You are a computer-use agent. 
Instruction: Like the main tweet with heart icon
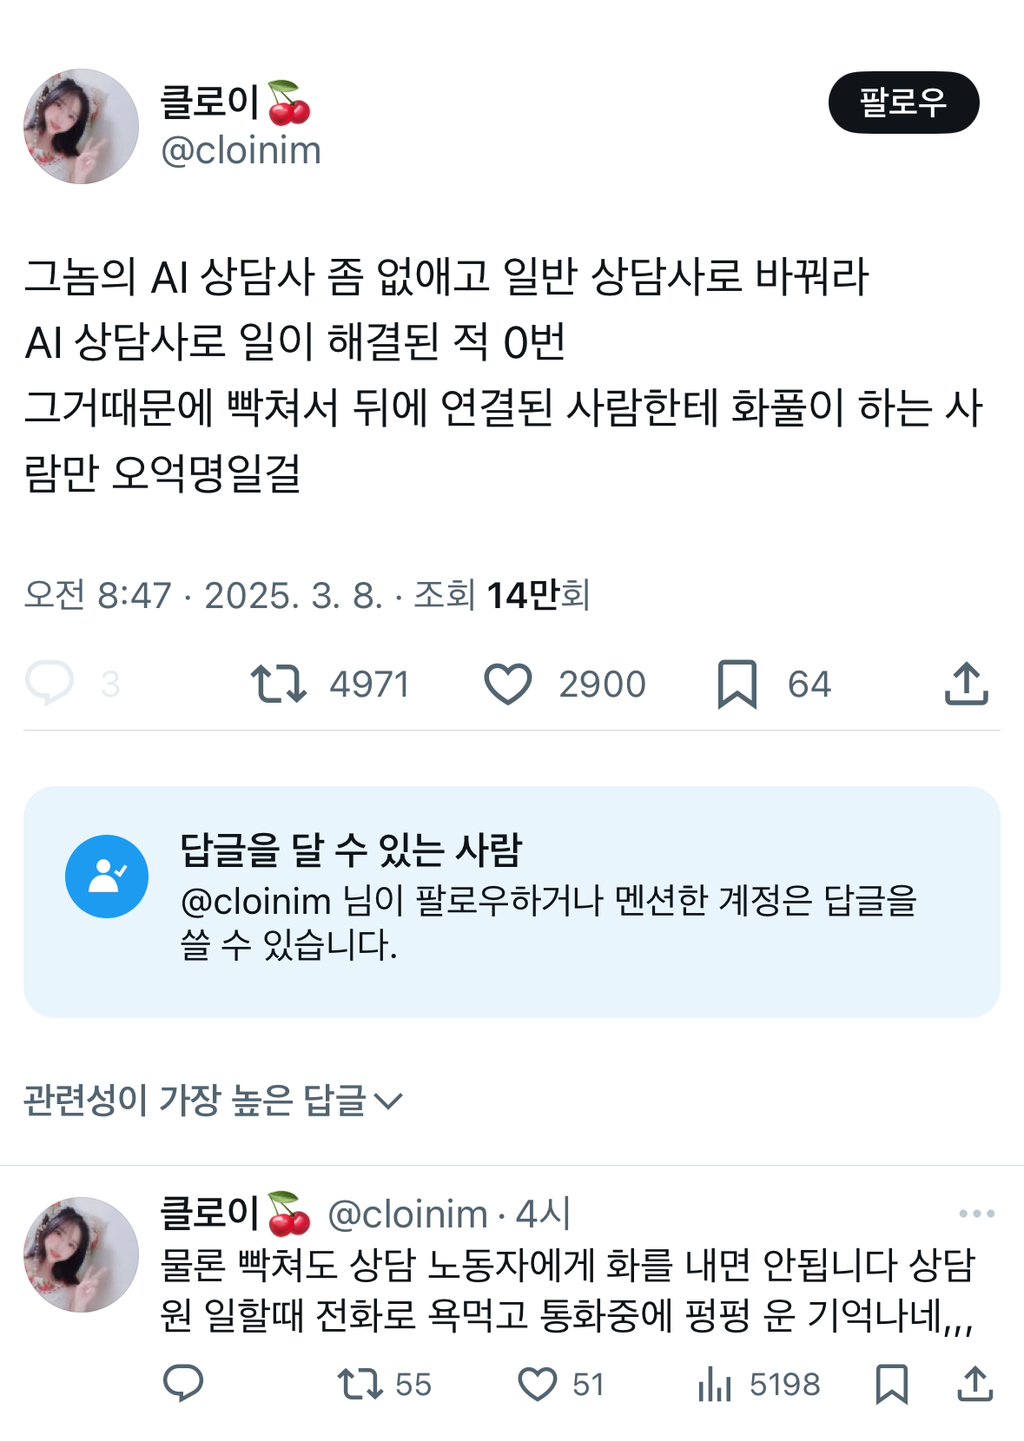click(508, 684)
